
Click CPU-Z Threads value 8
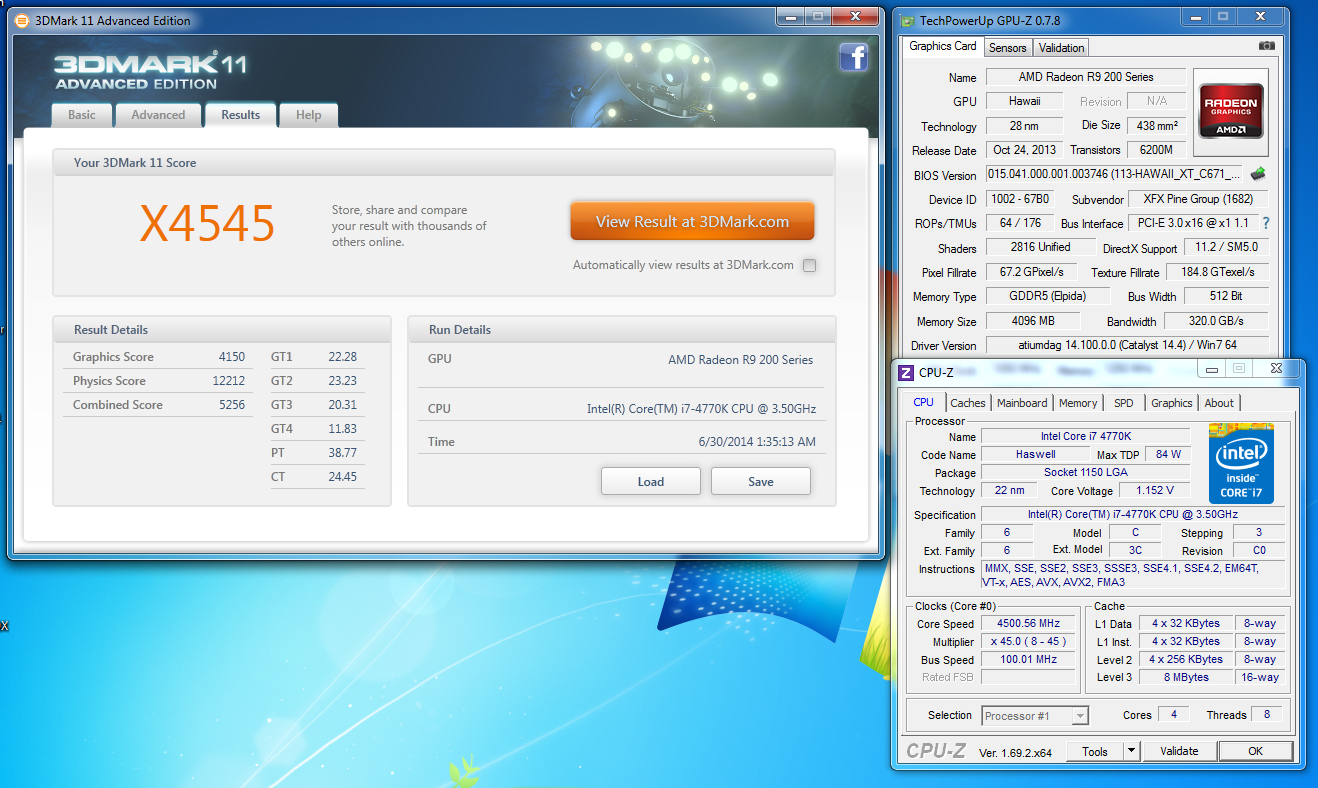pyautogui.click(x=1267, y=715)
